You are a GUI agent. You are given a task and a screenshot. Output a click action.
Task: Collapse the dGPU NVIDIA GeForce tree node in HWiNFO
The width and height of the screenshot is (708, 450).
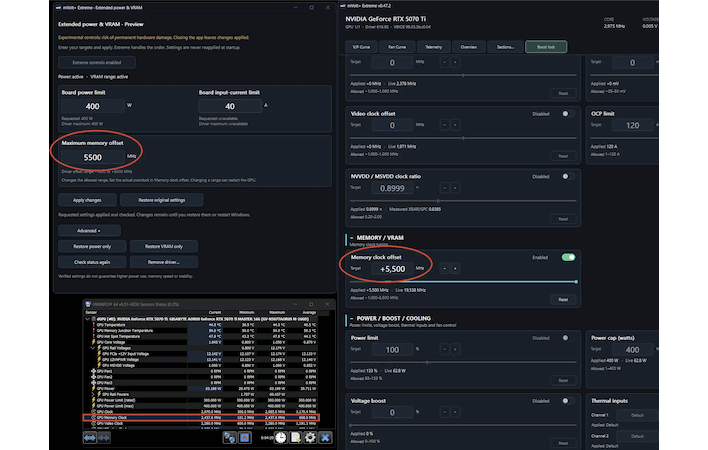click(x=88, y=319)
